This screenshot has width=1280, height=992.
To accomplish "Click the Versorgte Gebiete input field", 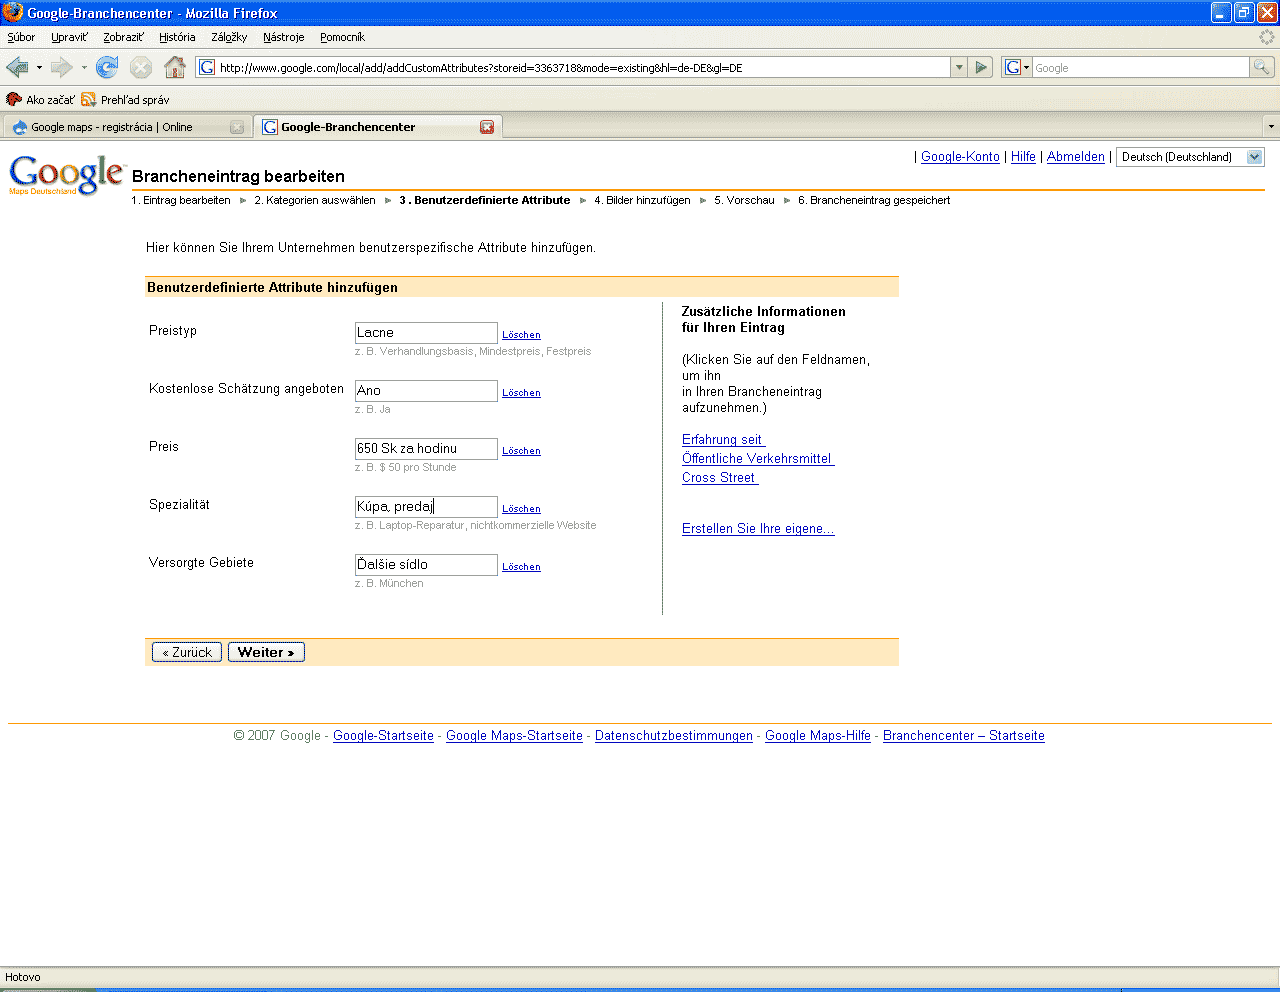I will coord(426,565).
